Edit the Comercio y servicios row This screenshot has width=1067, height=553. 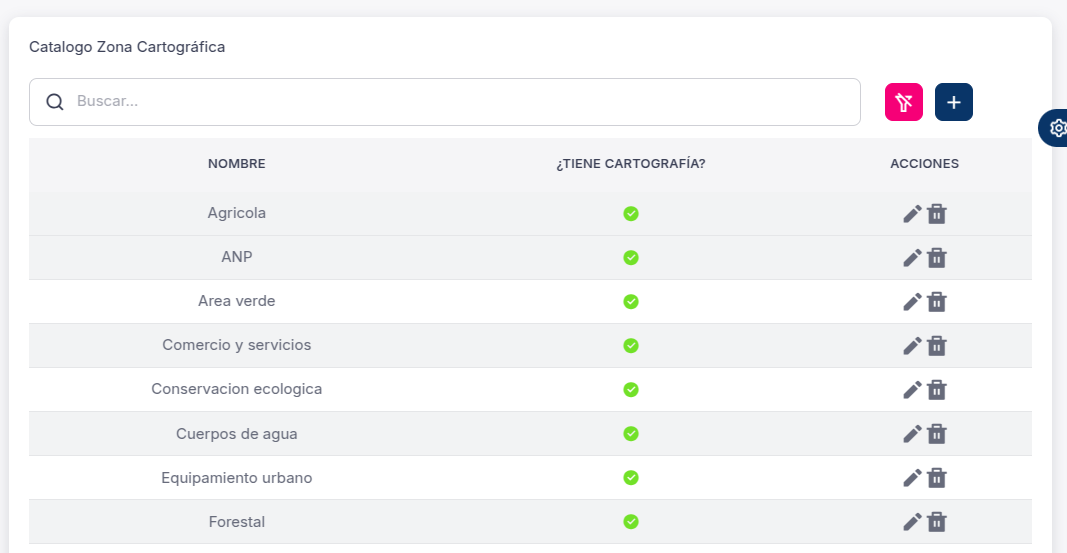(x=912, y=346)
